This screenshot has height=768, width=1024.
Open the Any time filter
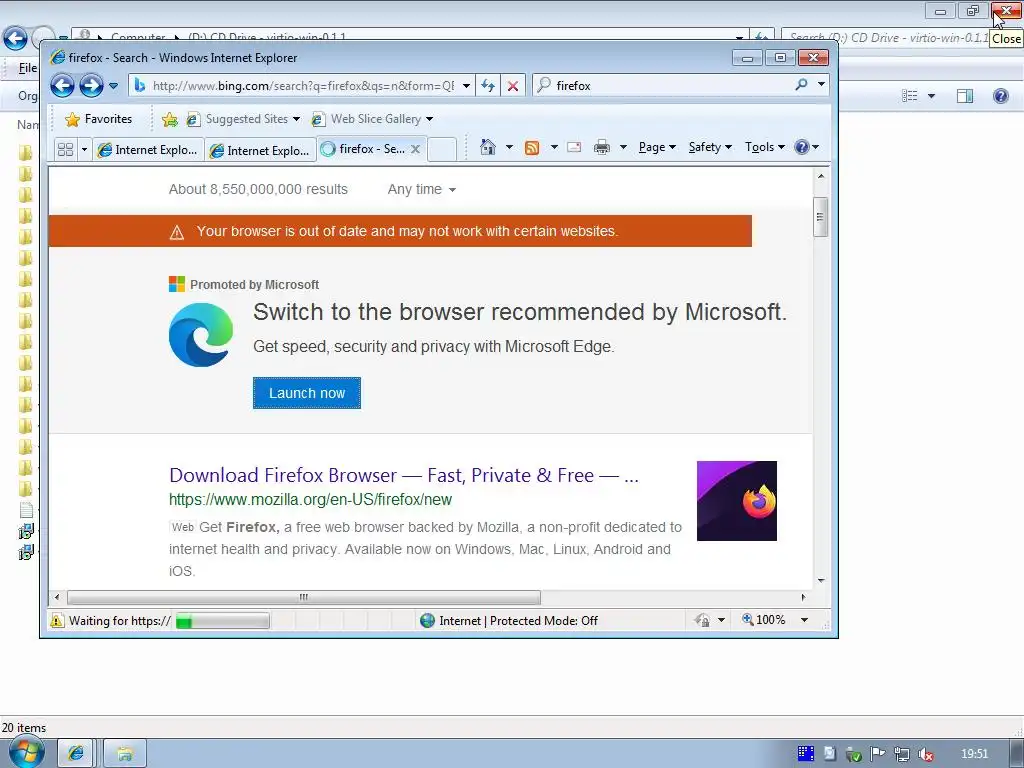pyautogui.click(x=421, y=189)
